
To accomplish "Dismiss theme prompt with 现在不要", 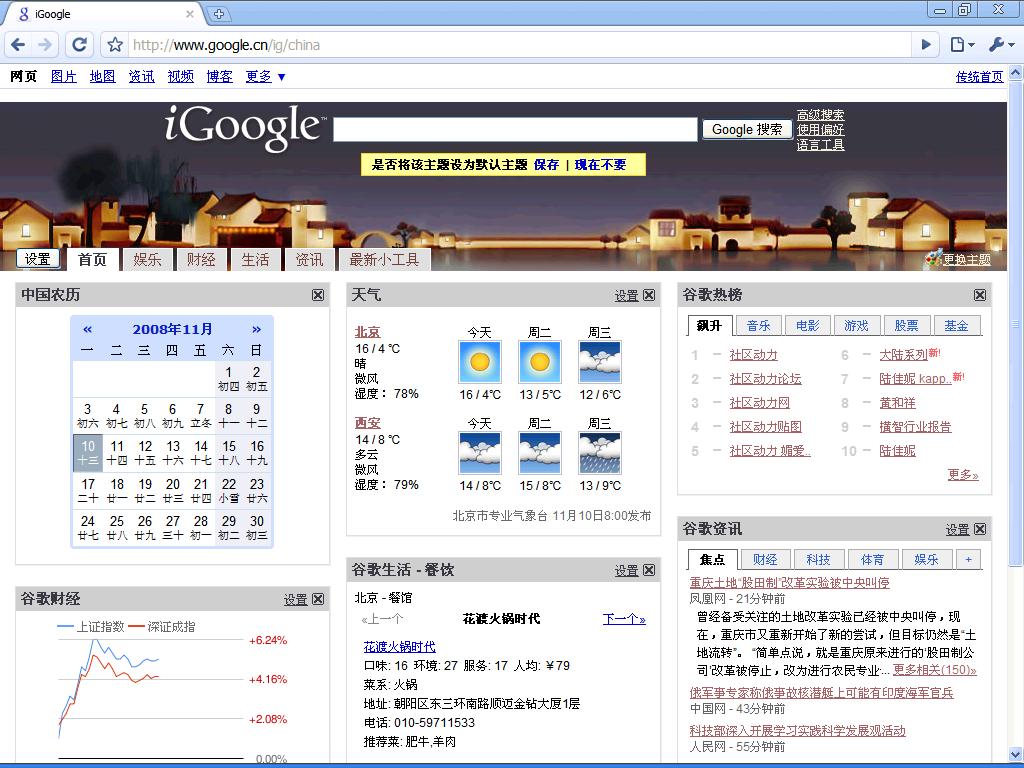I will (600, 165).
